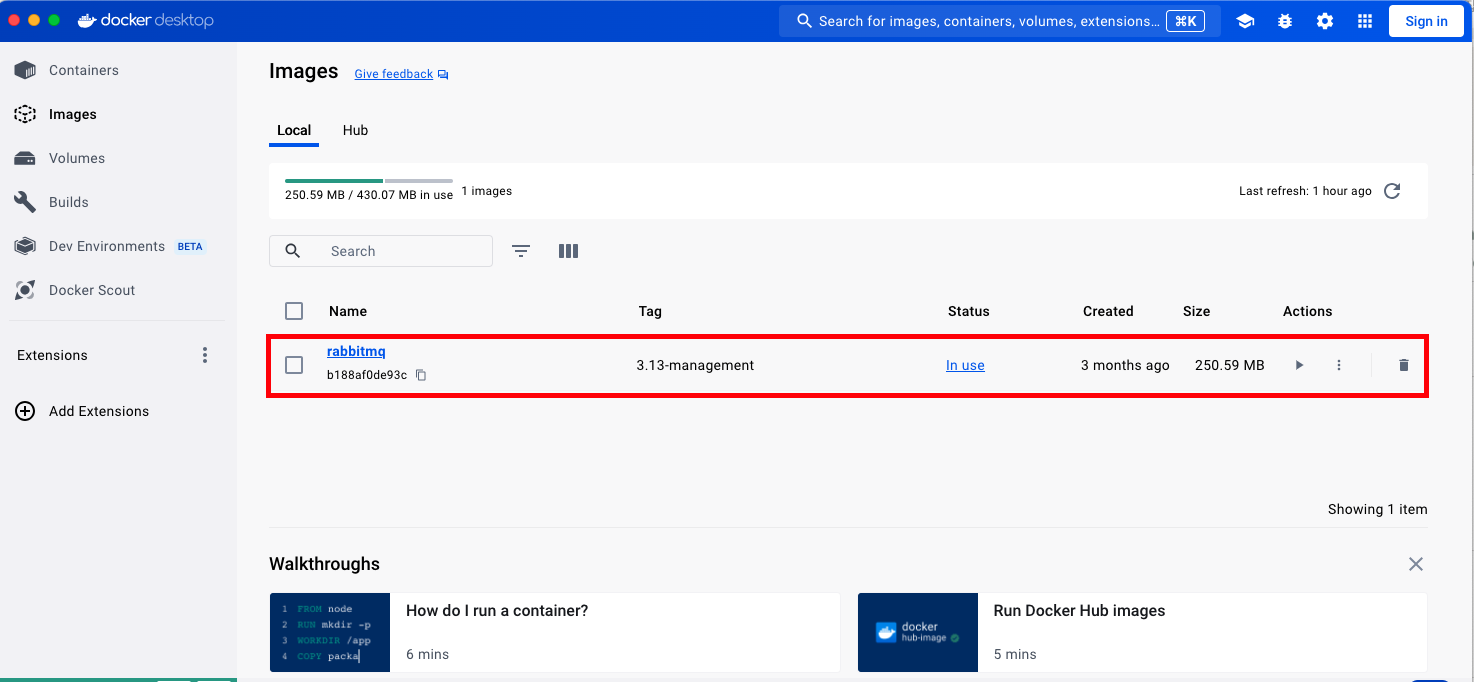Open the rabbitmq image details link
Image resolution: width=1474 pixels, height=682 pixels.
(356, 351)
